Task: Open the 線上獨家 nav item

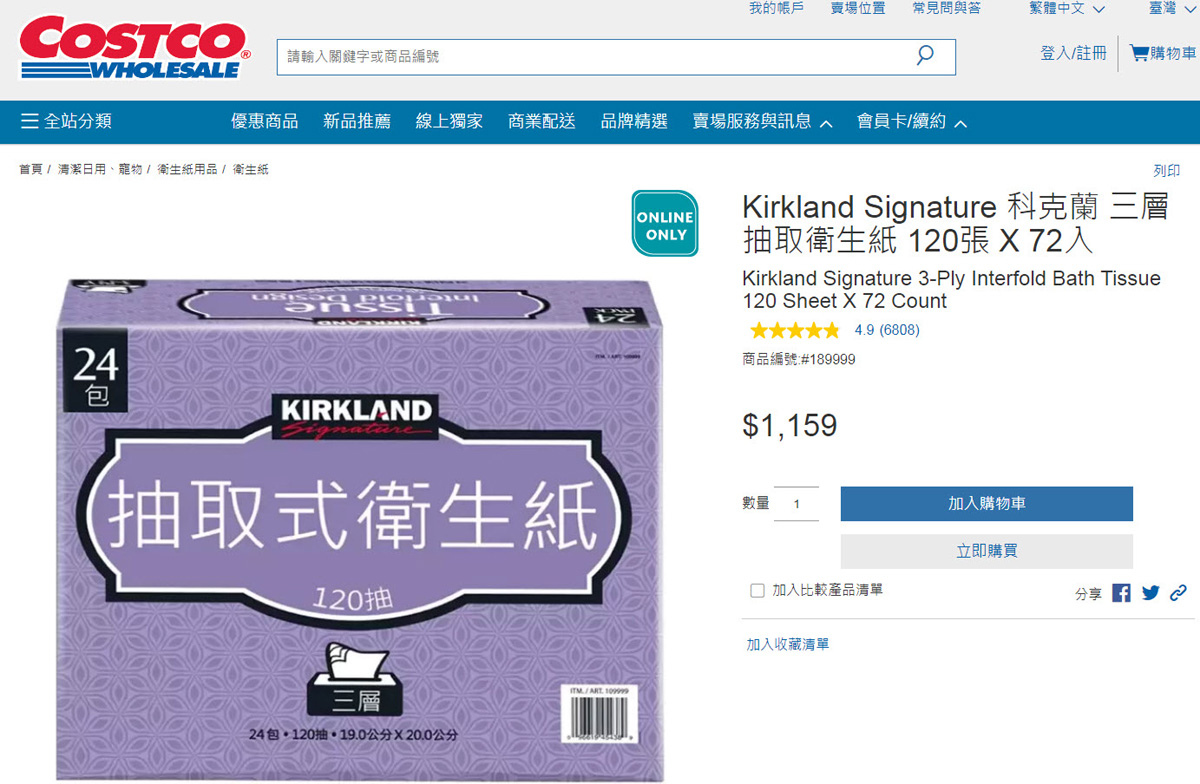Action: coord(449,122)
